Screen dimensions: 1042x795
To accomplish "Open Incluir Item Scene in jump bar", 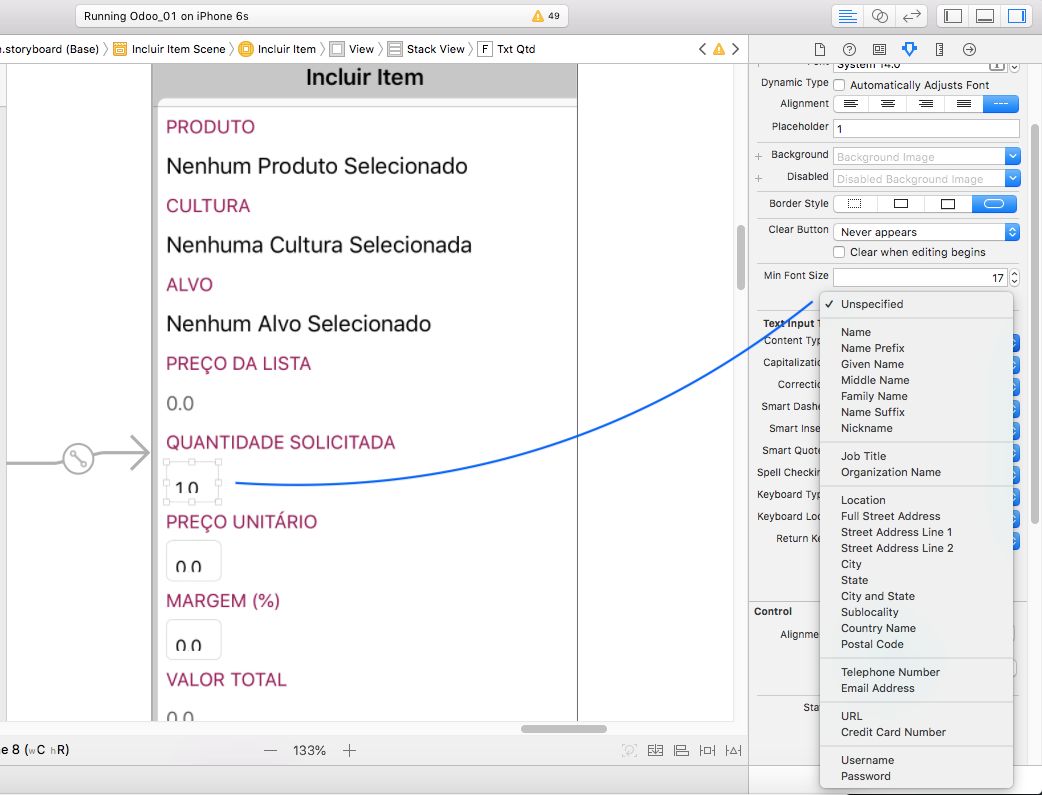I will (169, 49).
